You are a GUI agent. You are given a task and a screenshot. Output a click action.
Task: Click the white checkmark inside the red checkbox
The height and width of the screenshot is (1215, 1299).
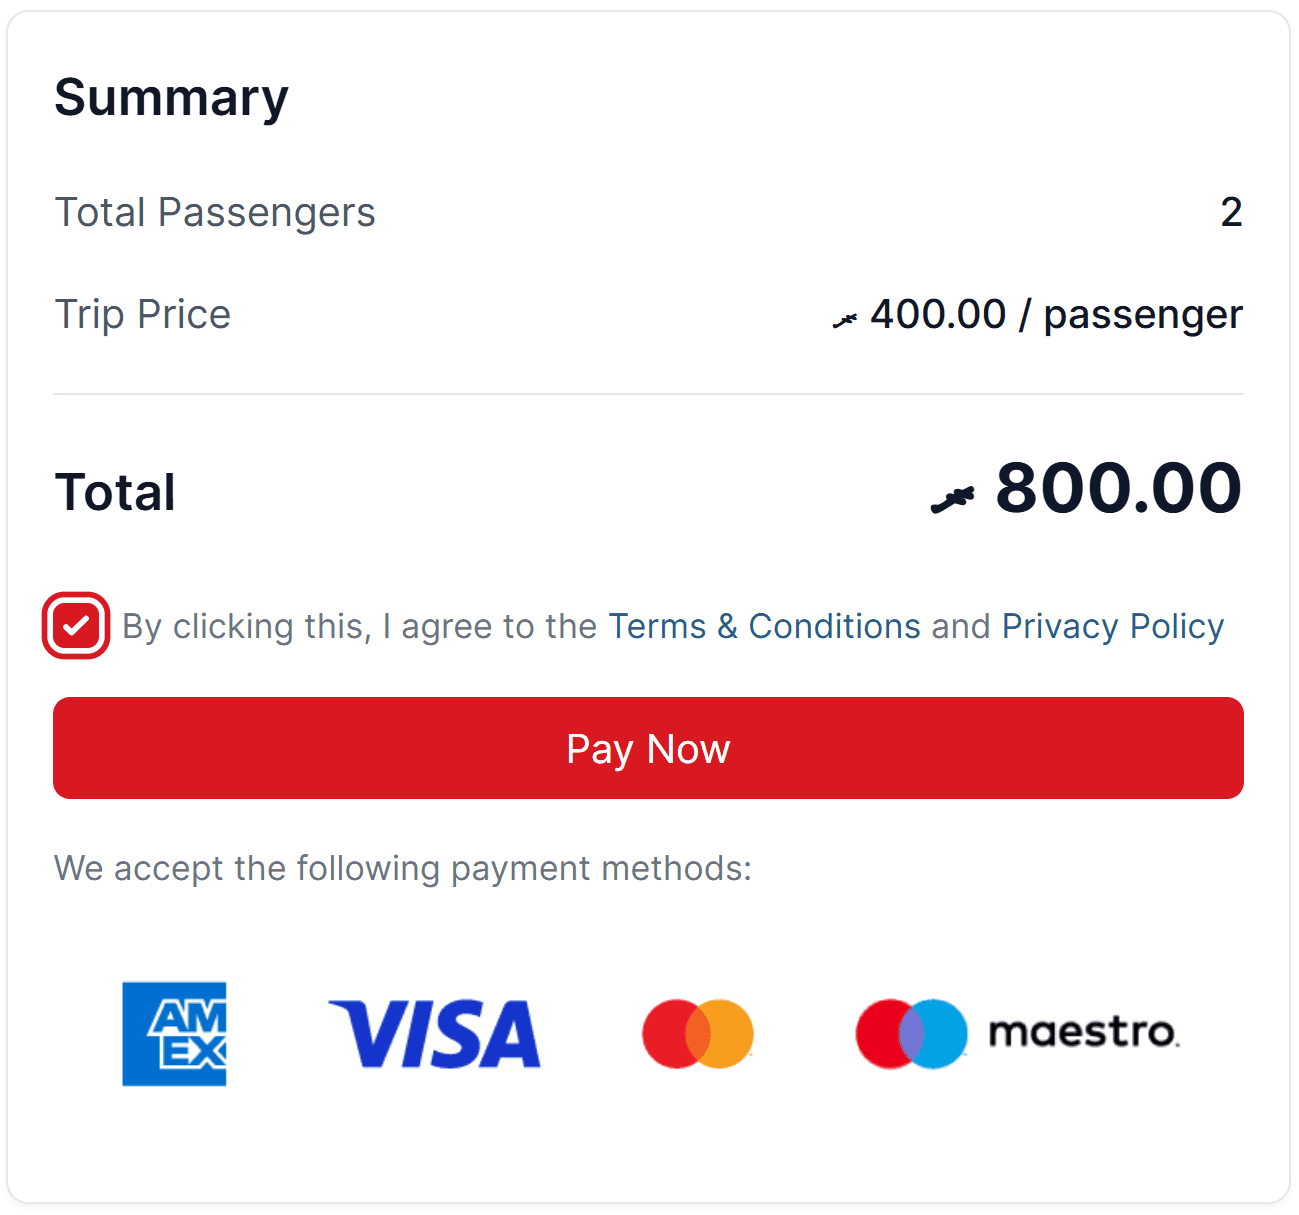[x=76, y=625]
